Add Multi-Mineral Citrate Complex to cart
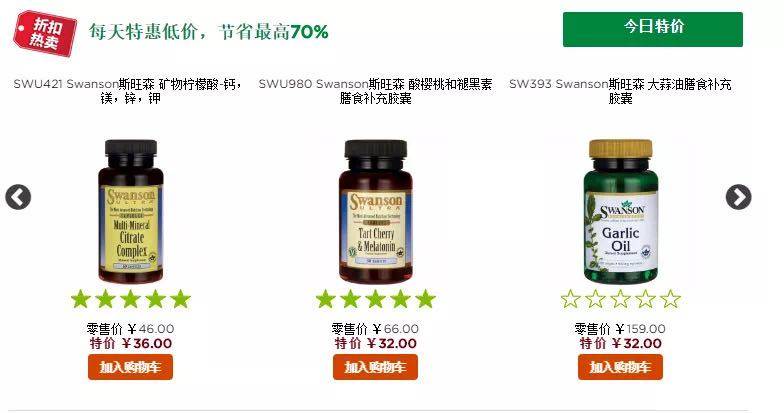Viewport: 784px width, 413px height. coord(130,367)
